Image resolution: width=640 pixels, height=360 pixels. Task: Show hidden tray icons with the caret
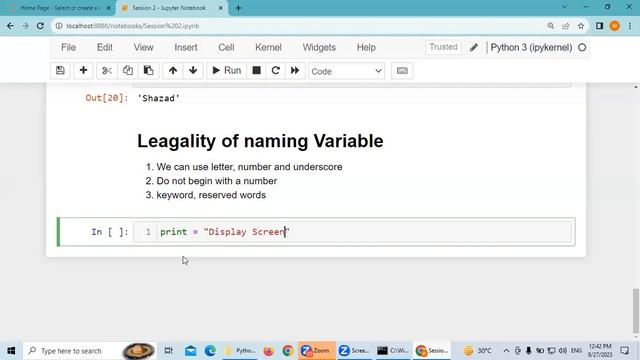(507, 351)
